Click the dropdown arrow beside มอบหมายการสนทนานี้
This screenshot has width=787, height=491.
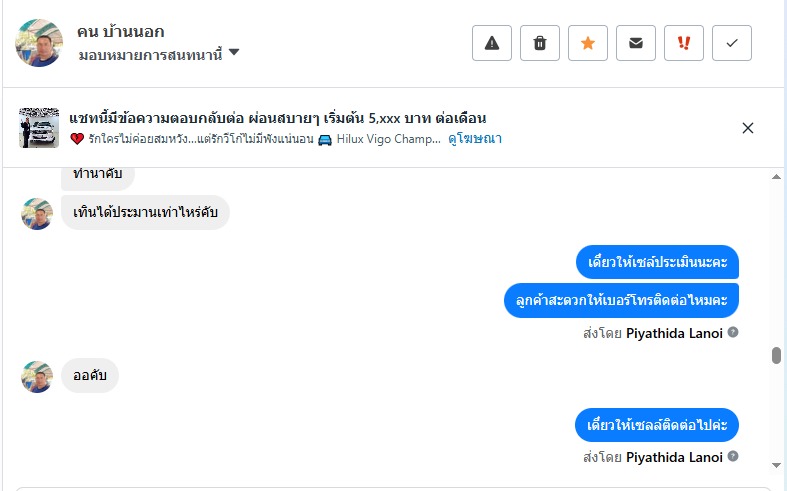click(234, 52)
